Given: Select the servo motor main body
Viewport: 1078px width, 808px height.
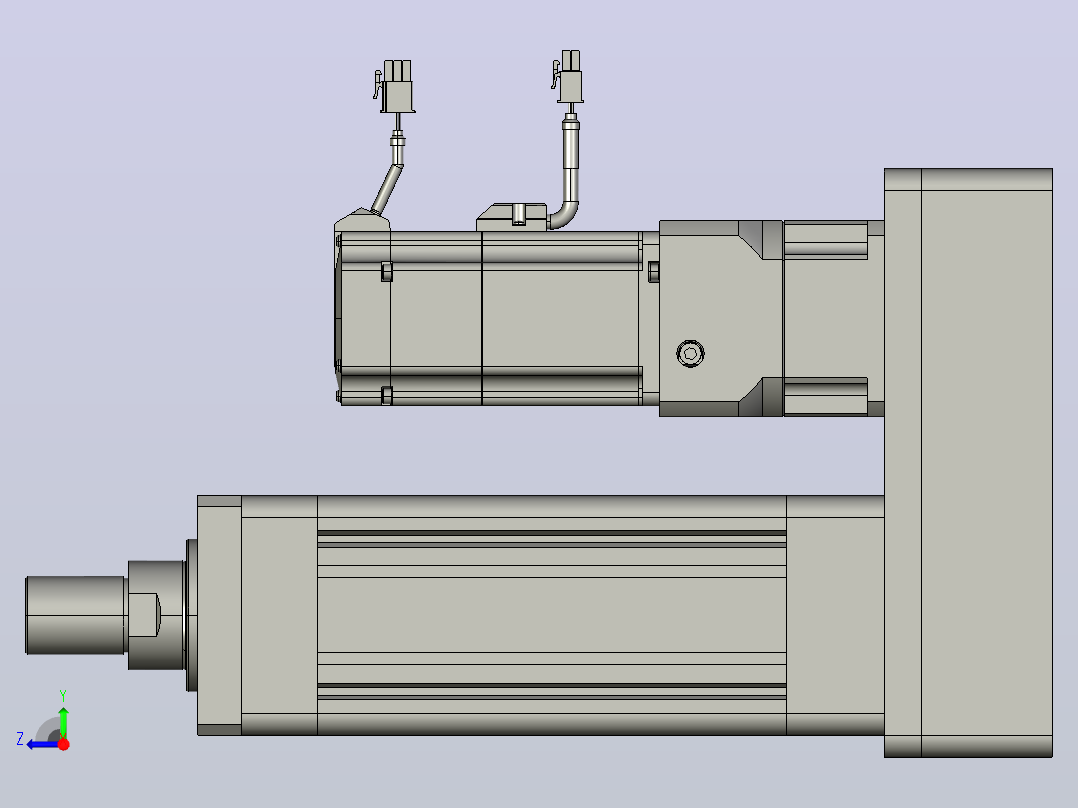Looking at the screenshot, I should coord(498,318).
